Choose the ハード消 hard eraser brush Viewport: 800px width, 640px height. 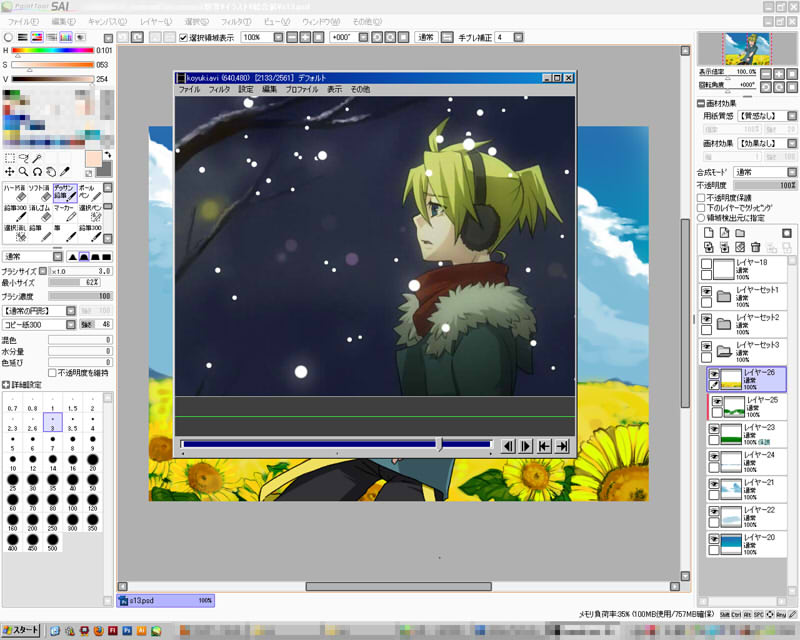(15, 193)
